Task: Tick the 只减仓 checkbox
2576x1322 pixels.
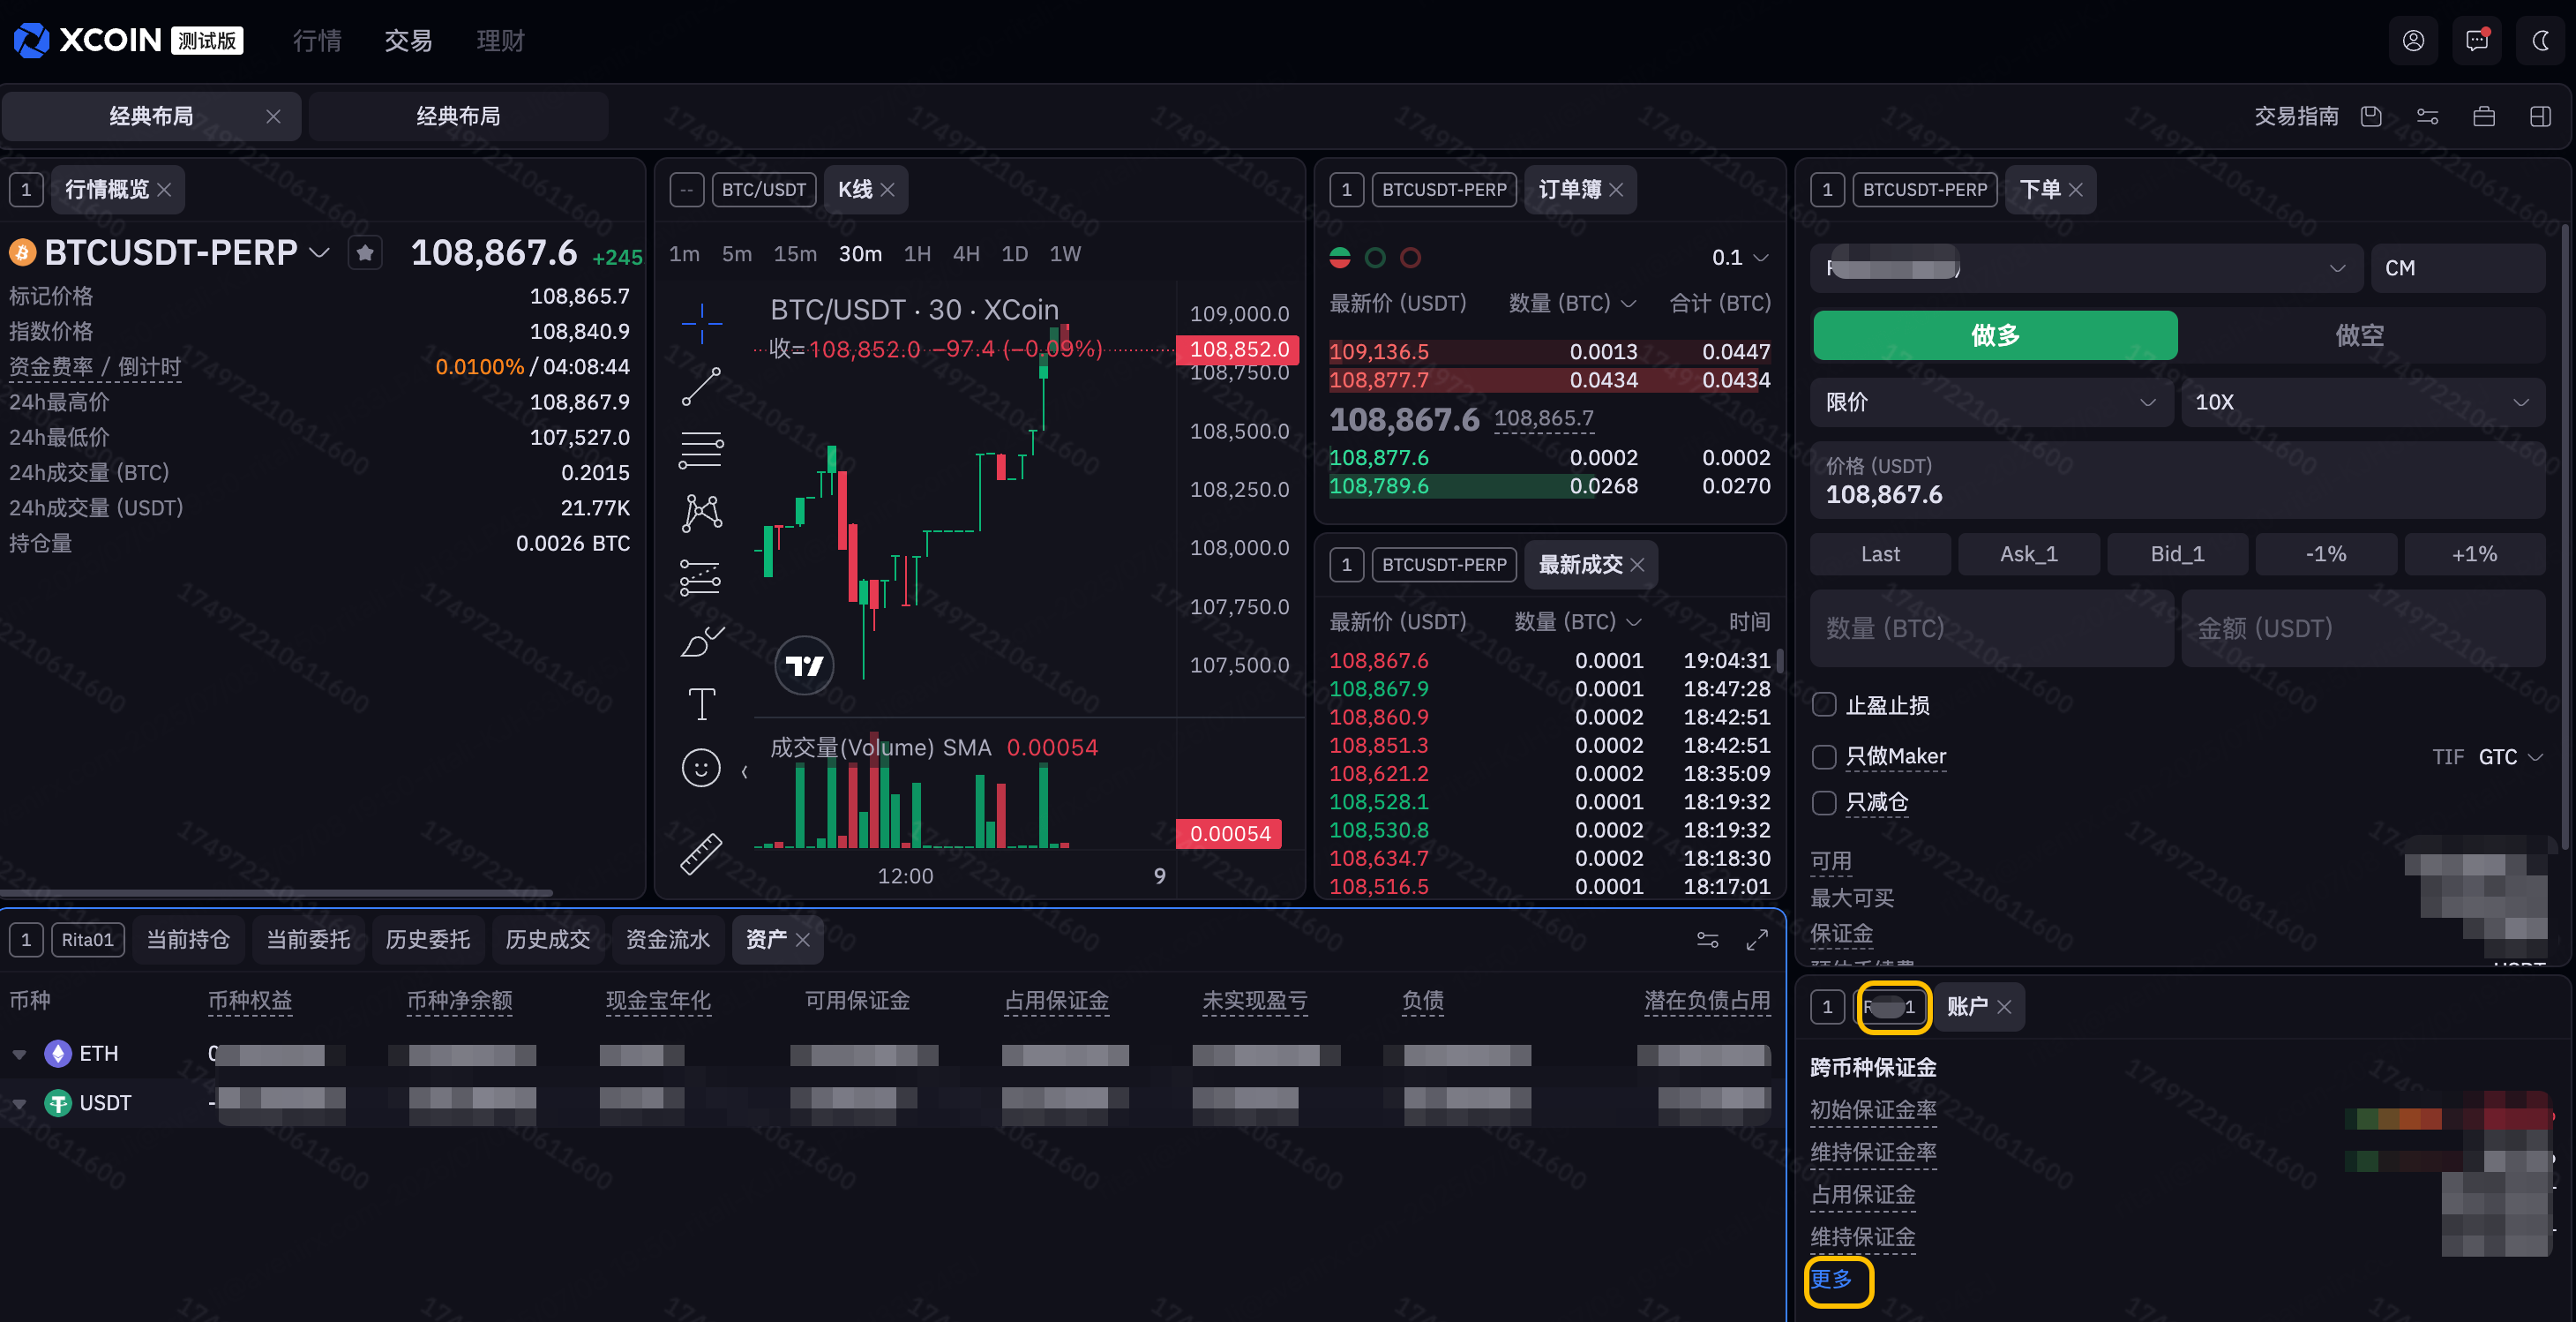Action: click(x=1824, y=802)
